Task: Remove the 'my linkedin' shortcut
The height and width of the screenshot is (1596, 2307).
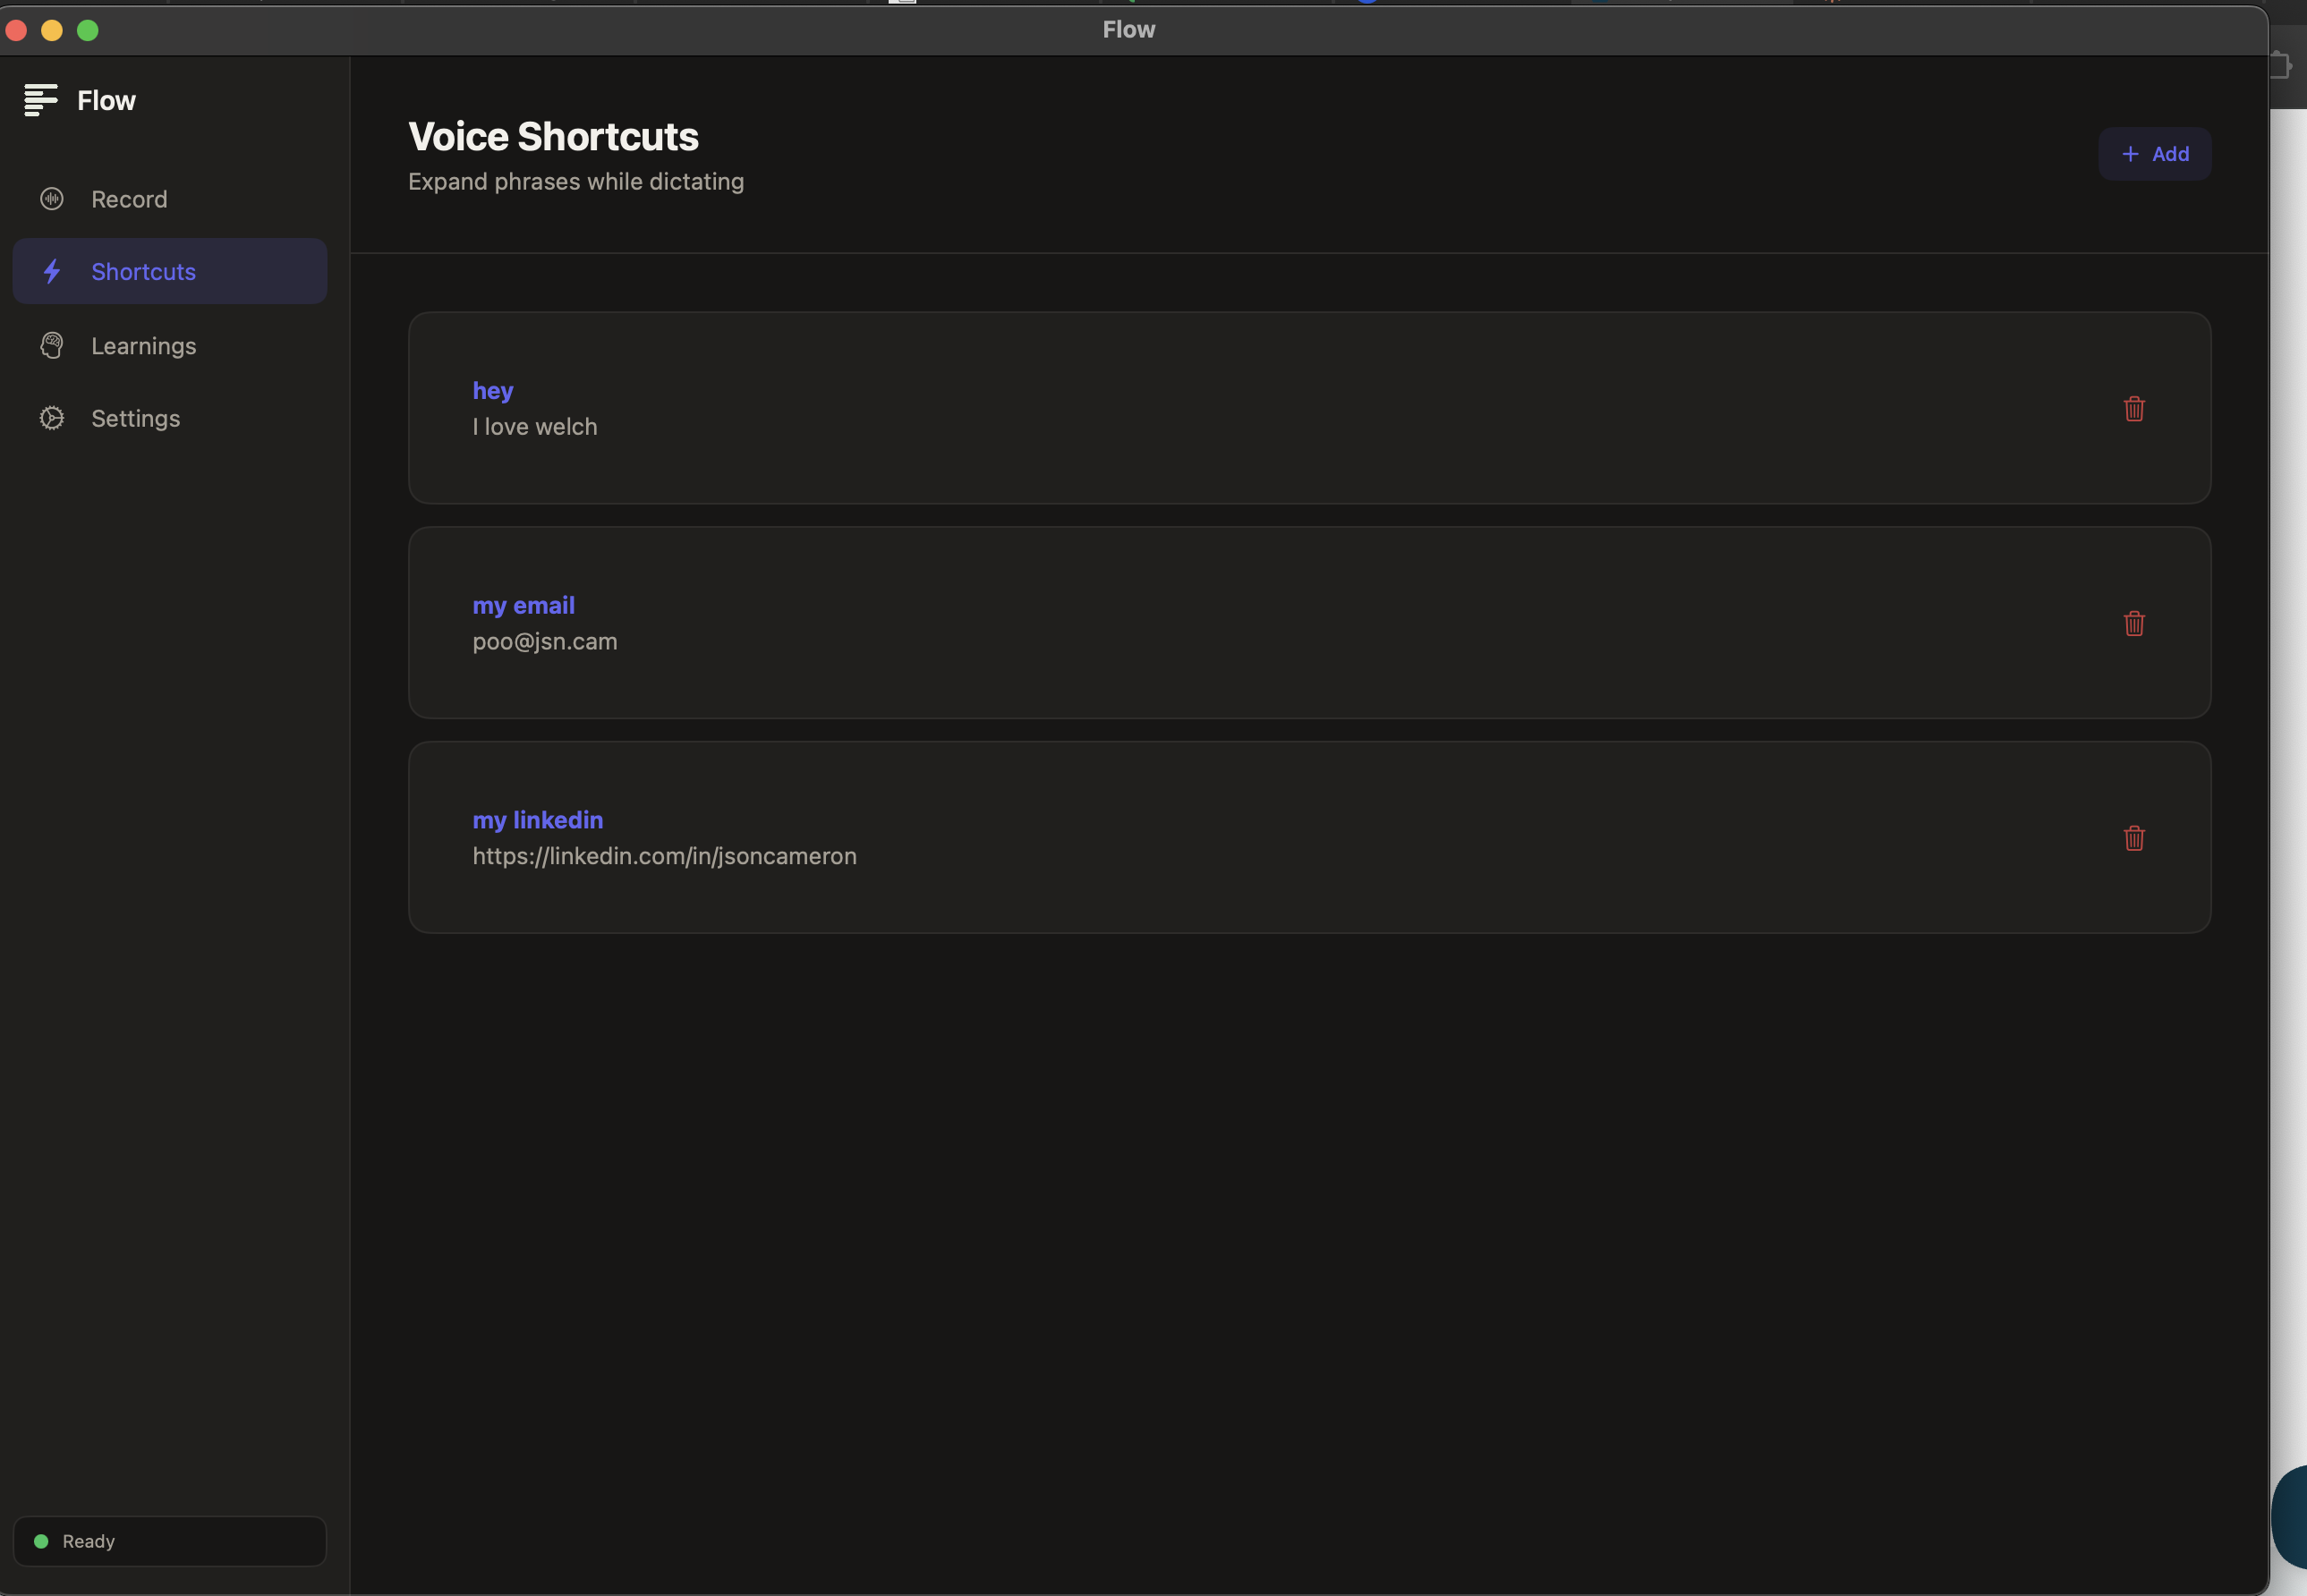Action: (x=2133, y=838)
